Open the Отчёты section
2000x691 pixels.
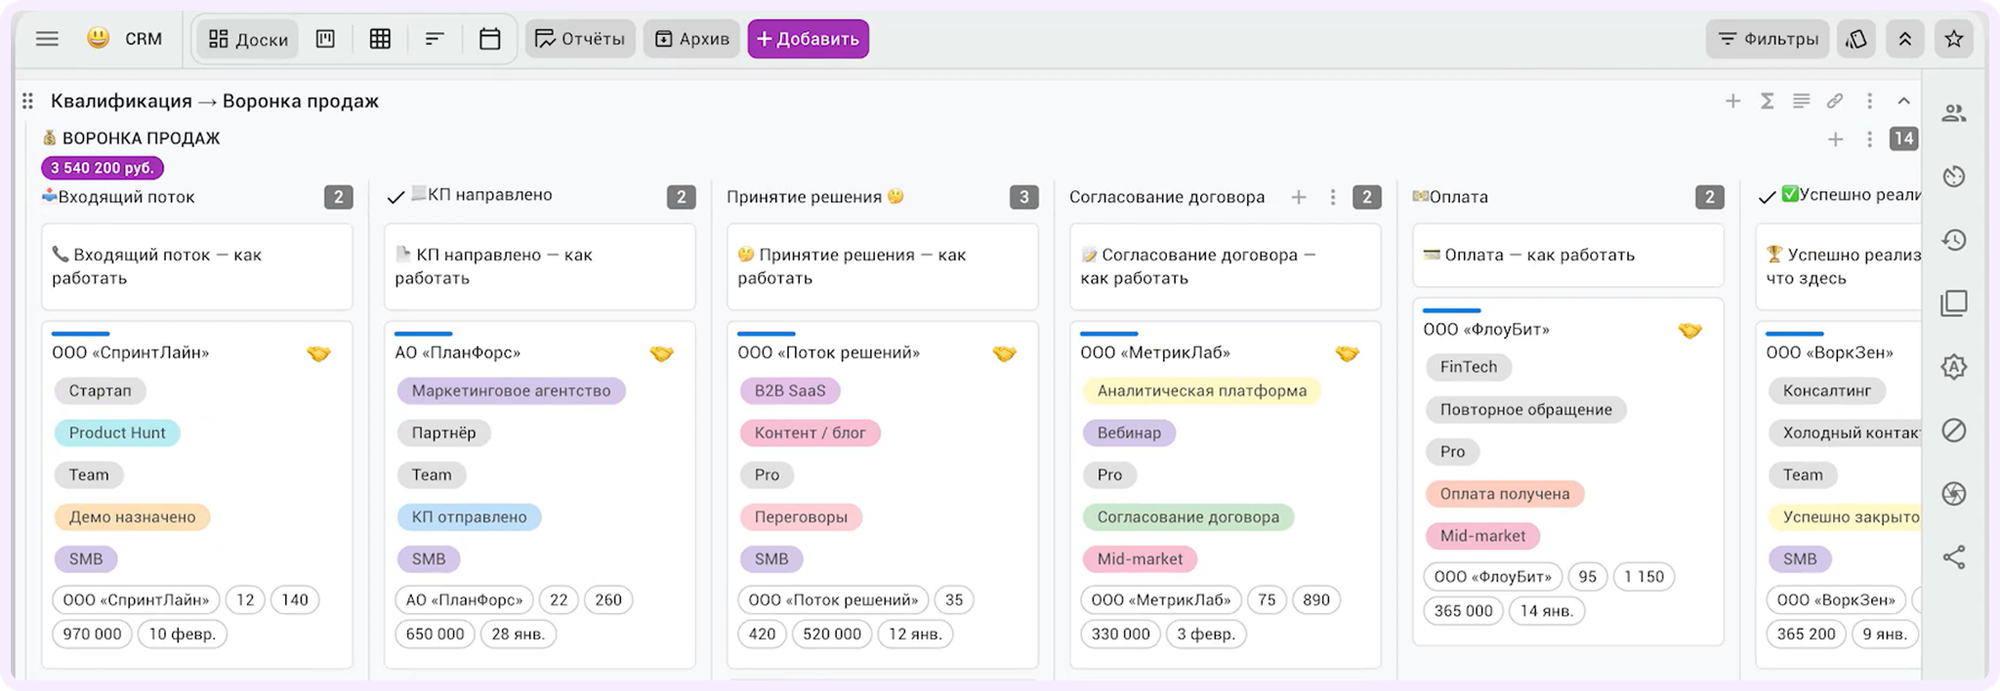(x=580, y=39)
